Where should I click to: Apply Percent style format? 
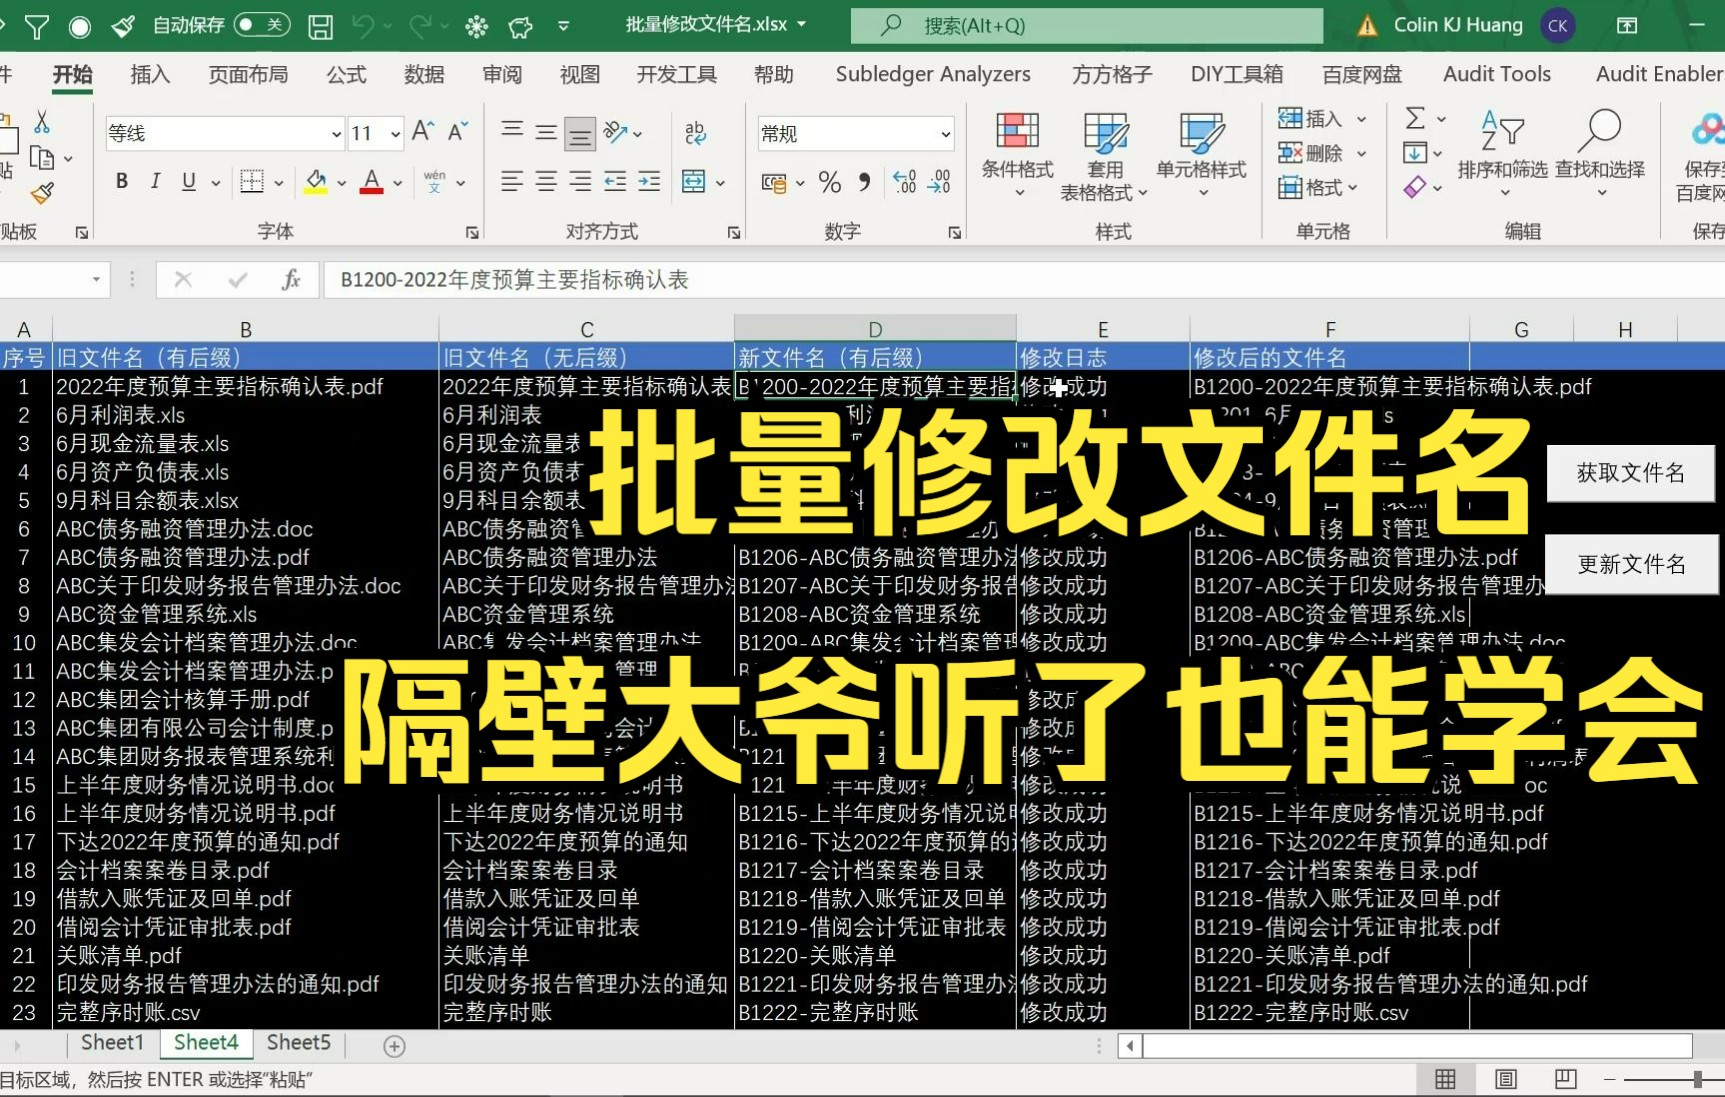coord(829,182)
